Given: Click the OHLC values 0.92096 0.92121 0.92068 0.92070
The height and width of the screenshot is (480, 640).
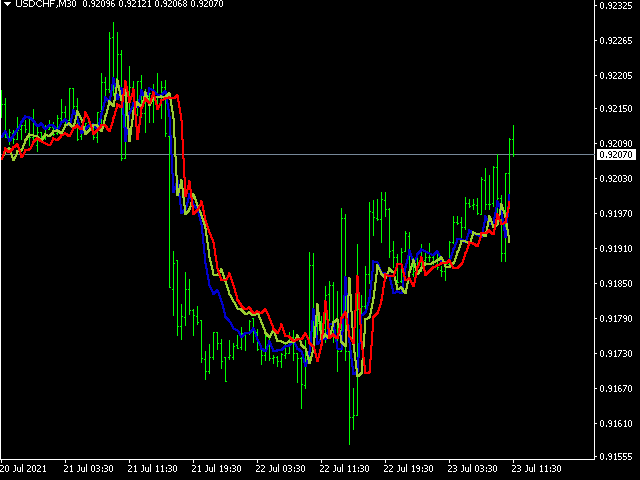Looking at the screenshot, I should click(x=153, y=4).
